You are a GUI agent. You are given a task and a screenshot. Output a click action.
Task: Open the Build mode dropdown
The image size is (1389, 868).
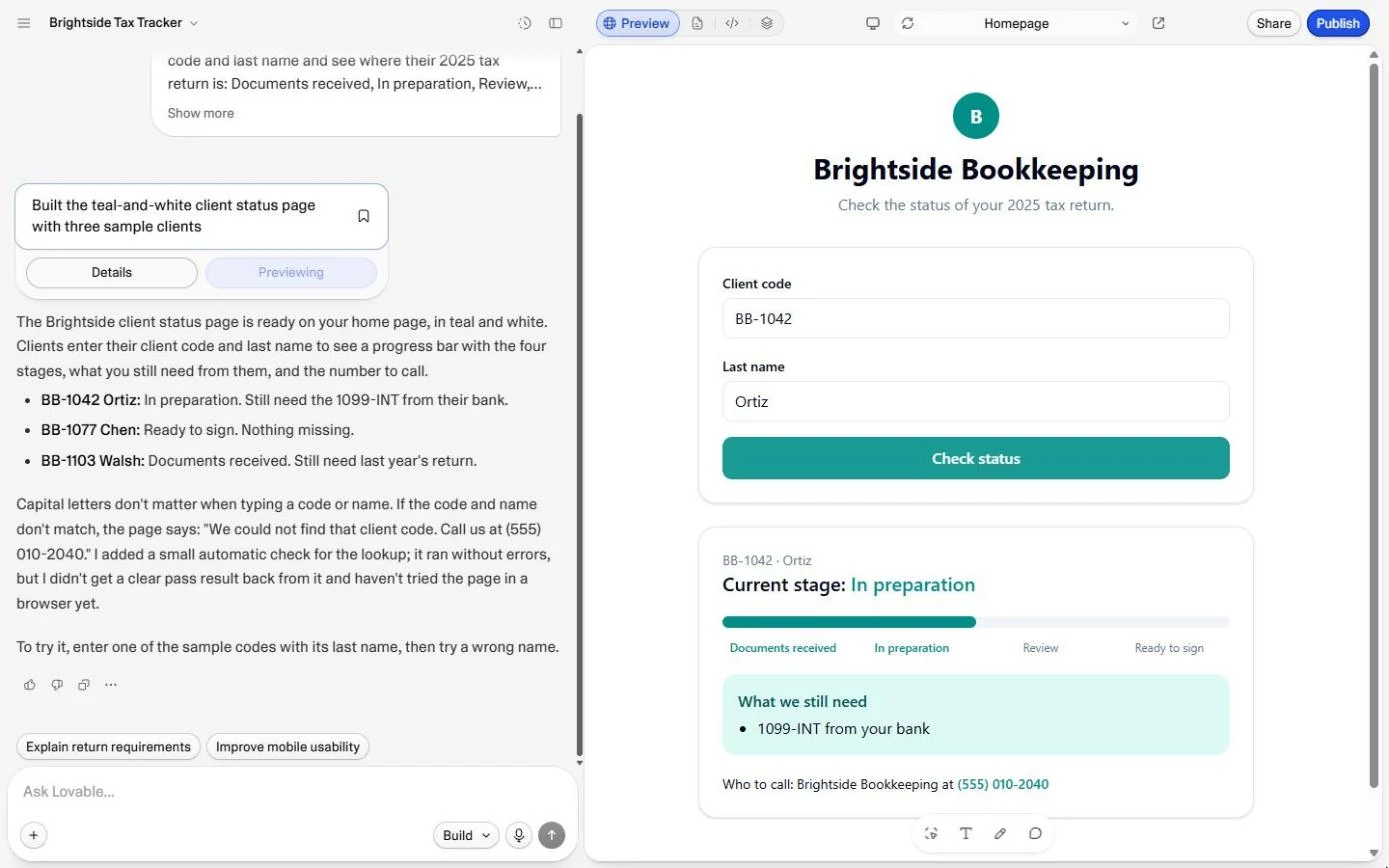click(466, 835)
